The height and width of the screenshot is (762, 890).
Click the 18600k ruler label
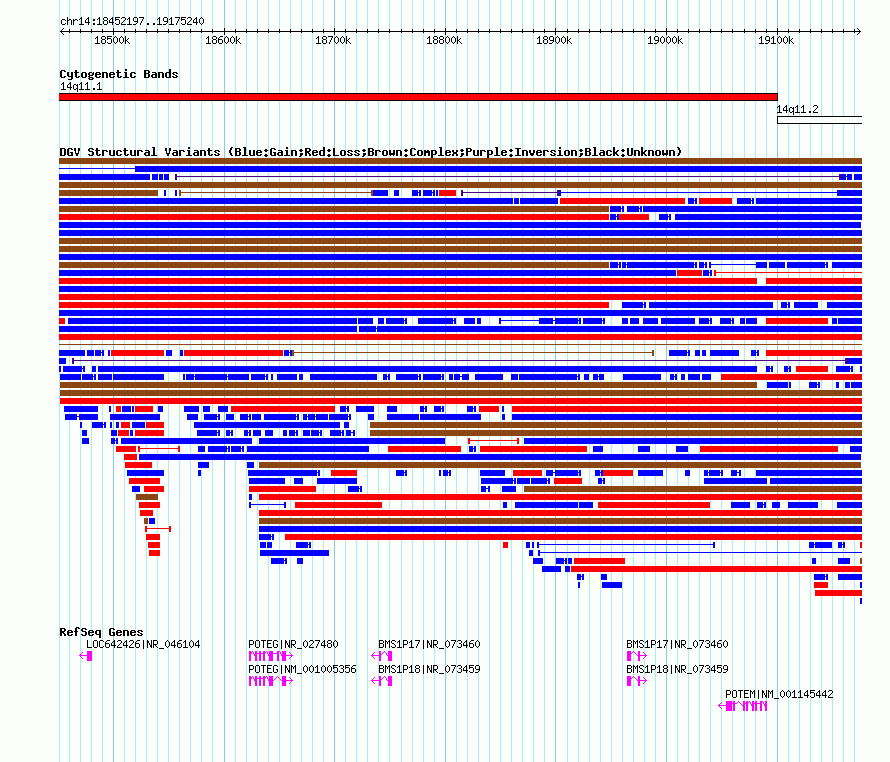point(223,41)
